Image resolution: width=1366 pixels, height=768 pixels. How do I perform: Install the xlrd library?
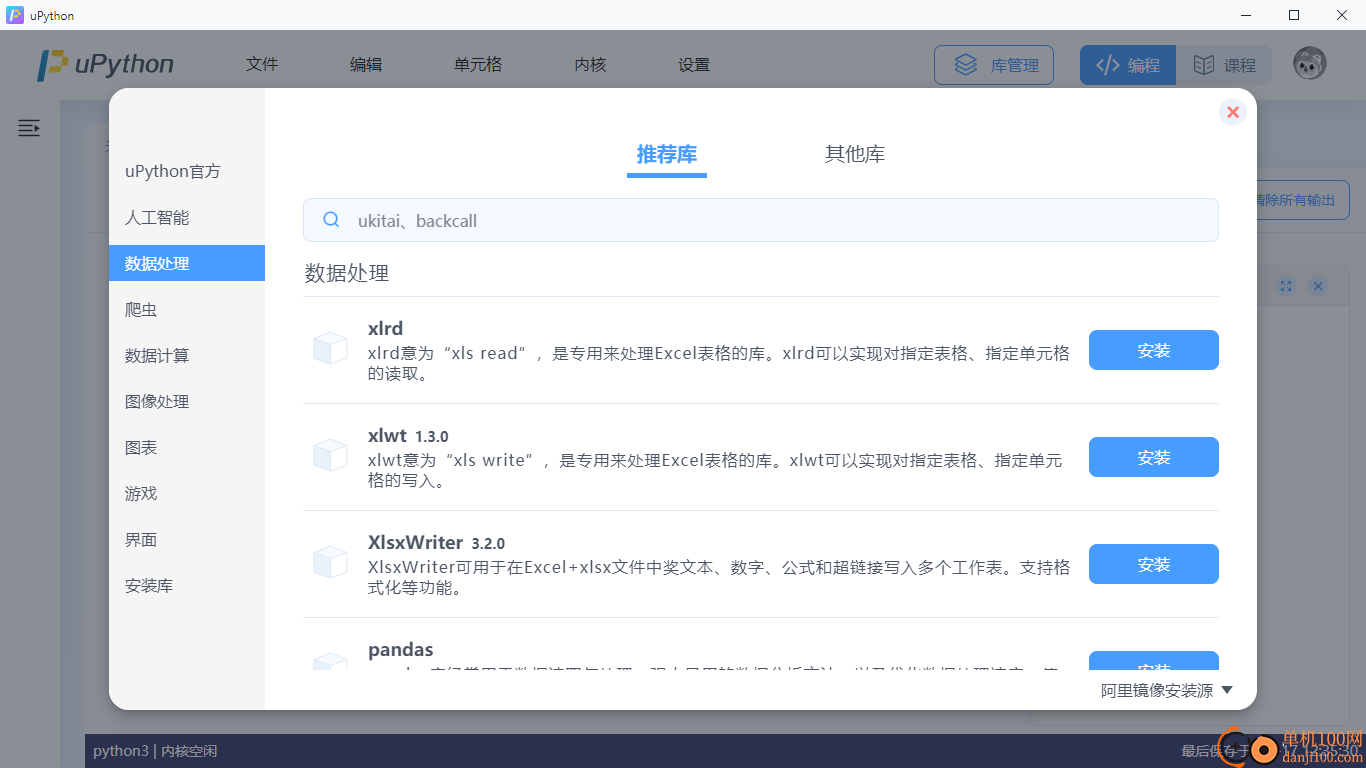1154,350
